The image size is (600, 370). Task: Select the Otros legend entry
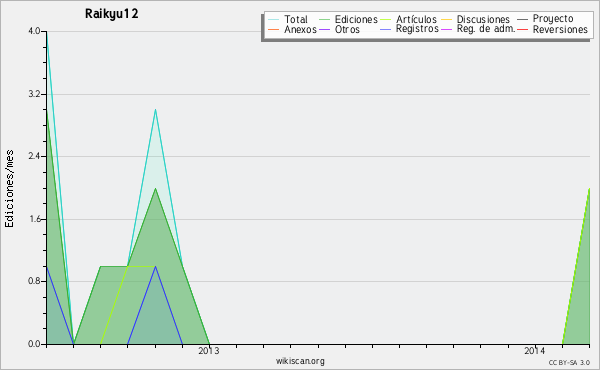click(x=347, y=29)
